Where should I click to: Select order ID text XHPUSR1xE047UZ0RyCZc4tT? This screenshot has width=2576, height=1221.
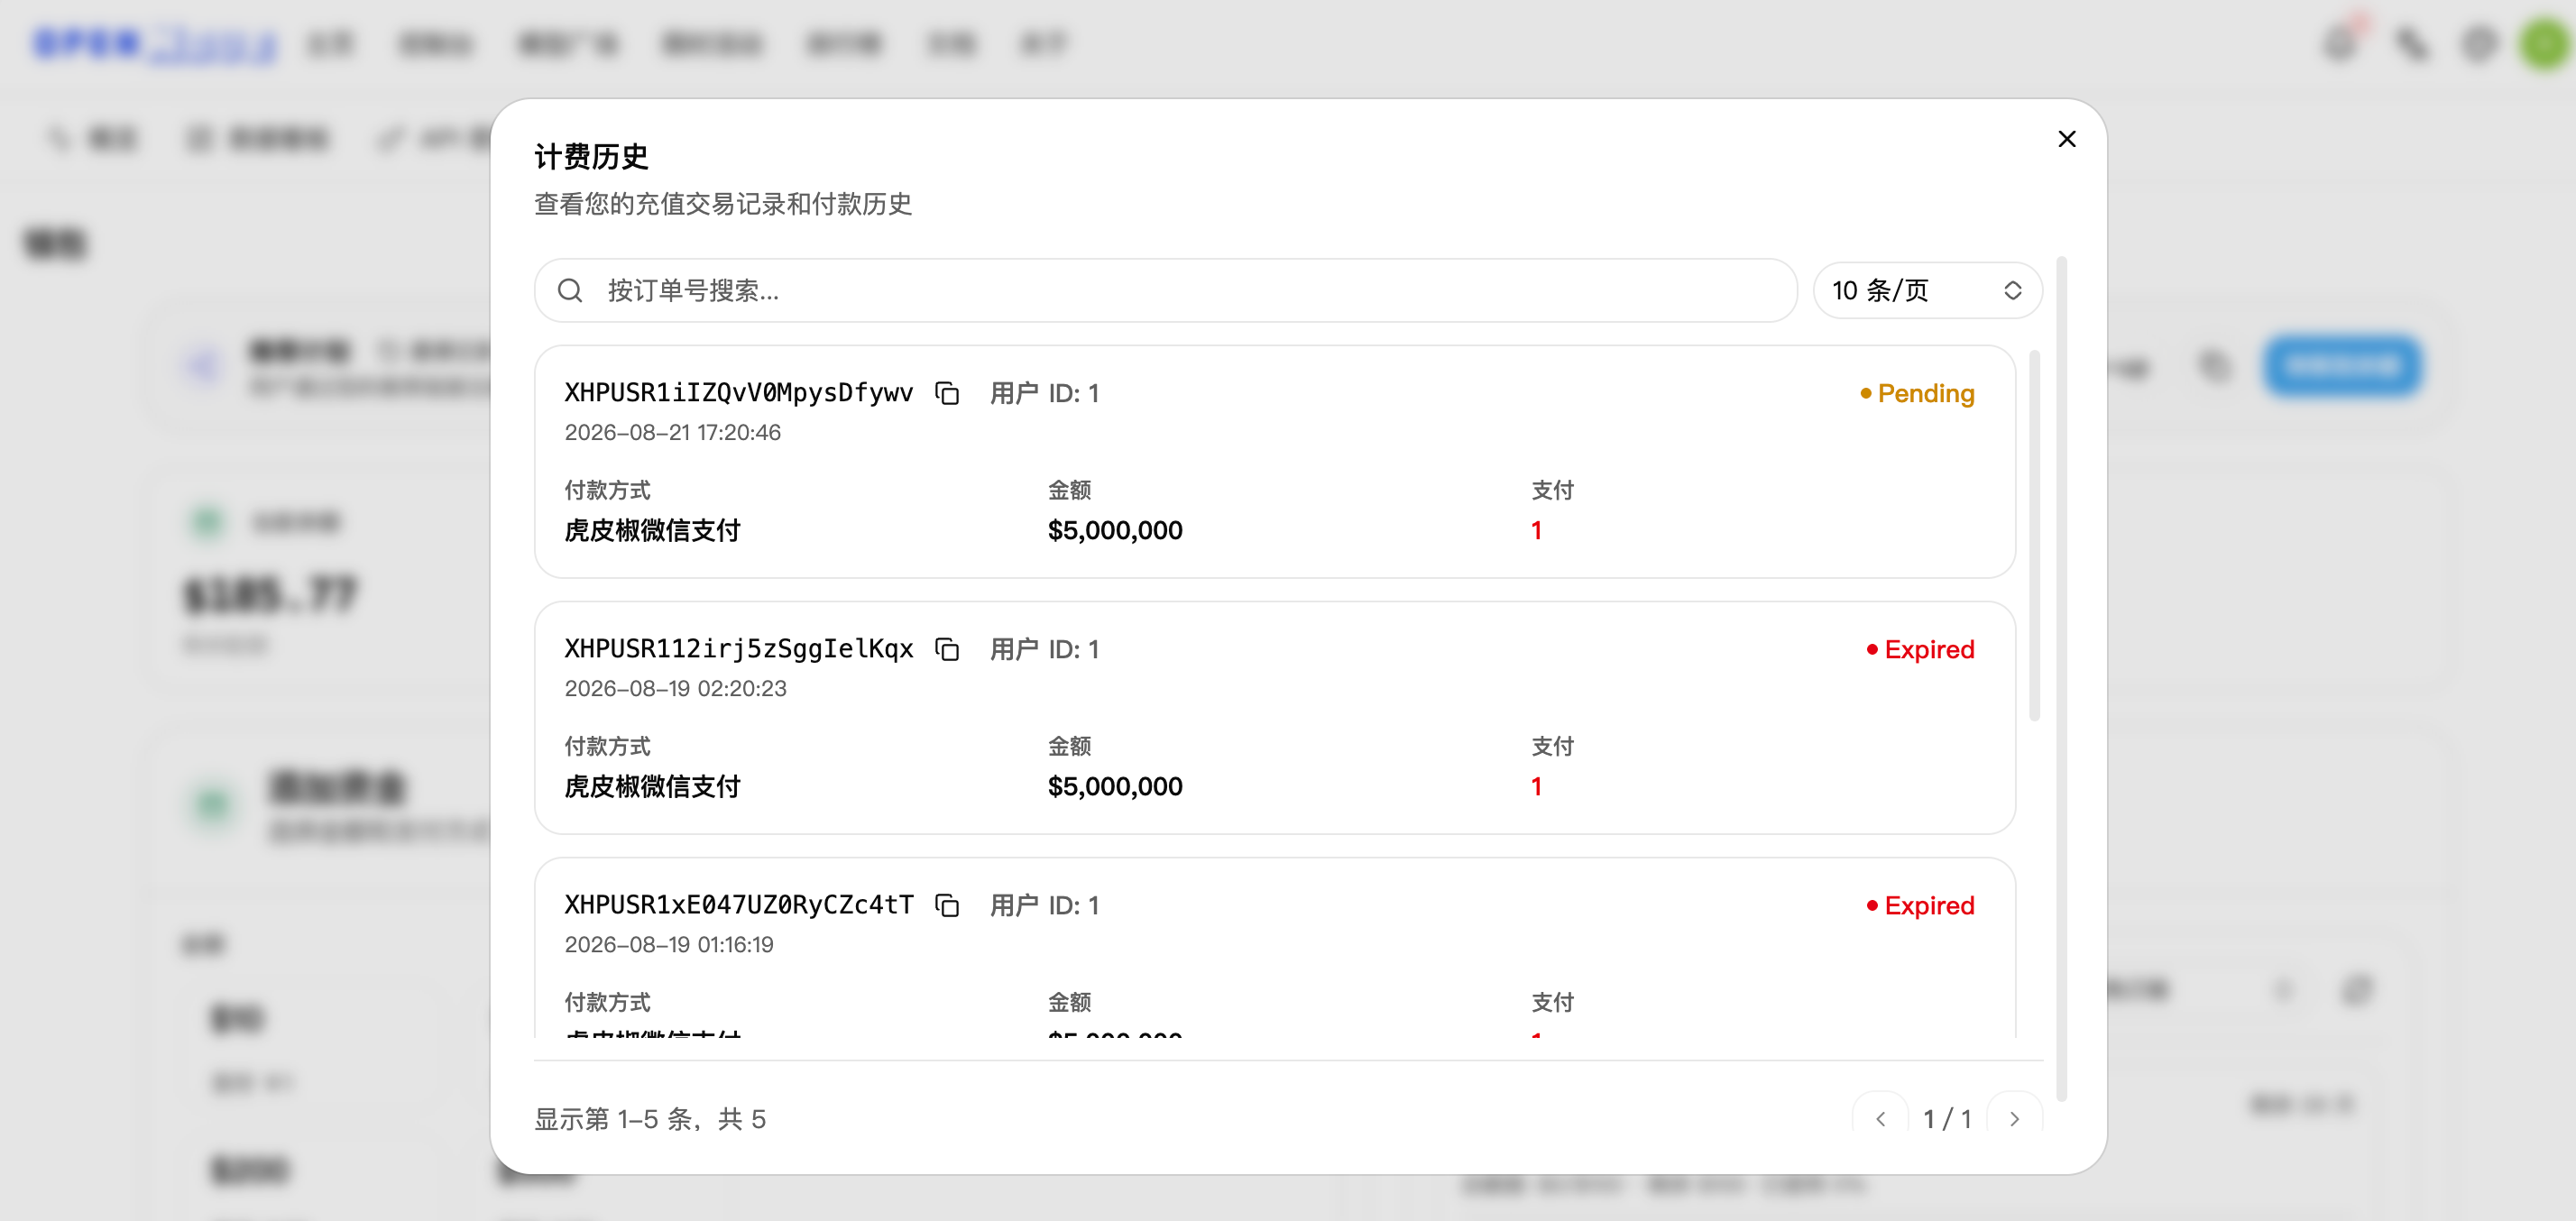(738, 904)
